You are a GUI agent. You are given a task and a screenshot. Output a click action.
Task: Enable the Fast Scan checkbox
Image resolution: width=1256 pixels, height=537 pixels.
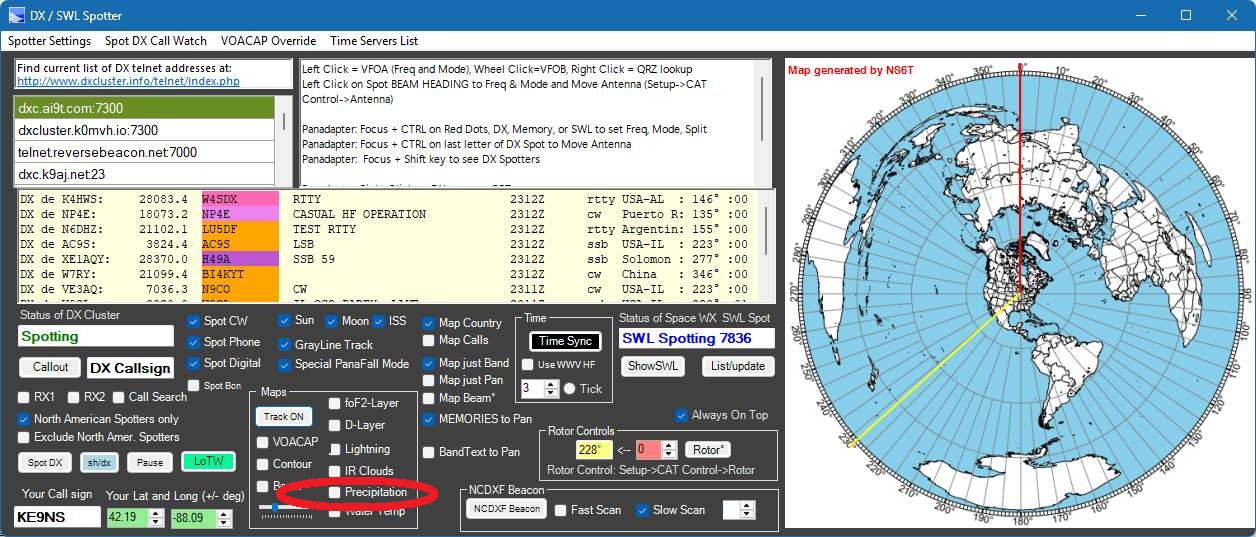tap(562, 510)
